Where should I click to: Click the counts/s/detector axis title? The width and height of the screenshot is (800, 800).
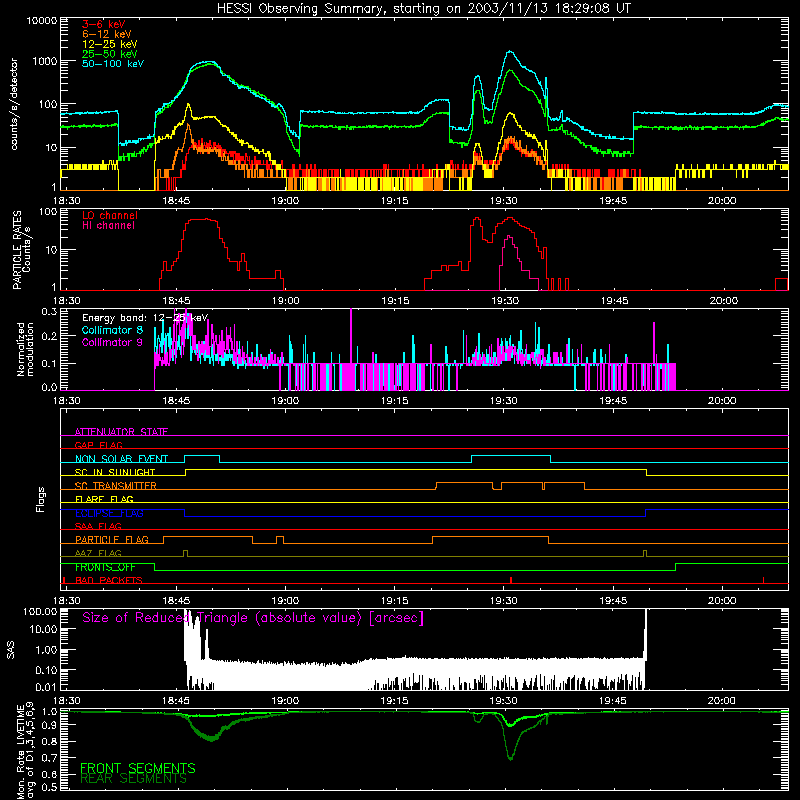pyautogui.click(x=14, y=104)
